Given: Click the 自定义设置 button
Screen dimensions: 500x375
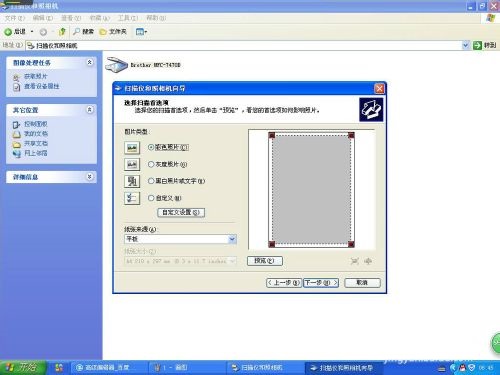Looking at the screenshot, I should click(x=181, y=212).
